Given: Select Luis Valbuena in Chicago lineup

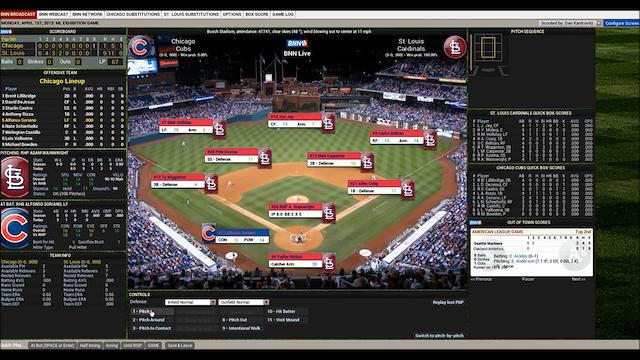Looking at the screenshot, I should pyautogui.click(x=63, y=138).
